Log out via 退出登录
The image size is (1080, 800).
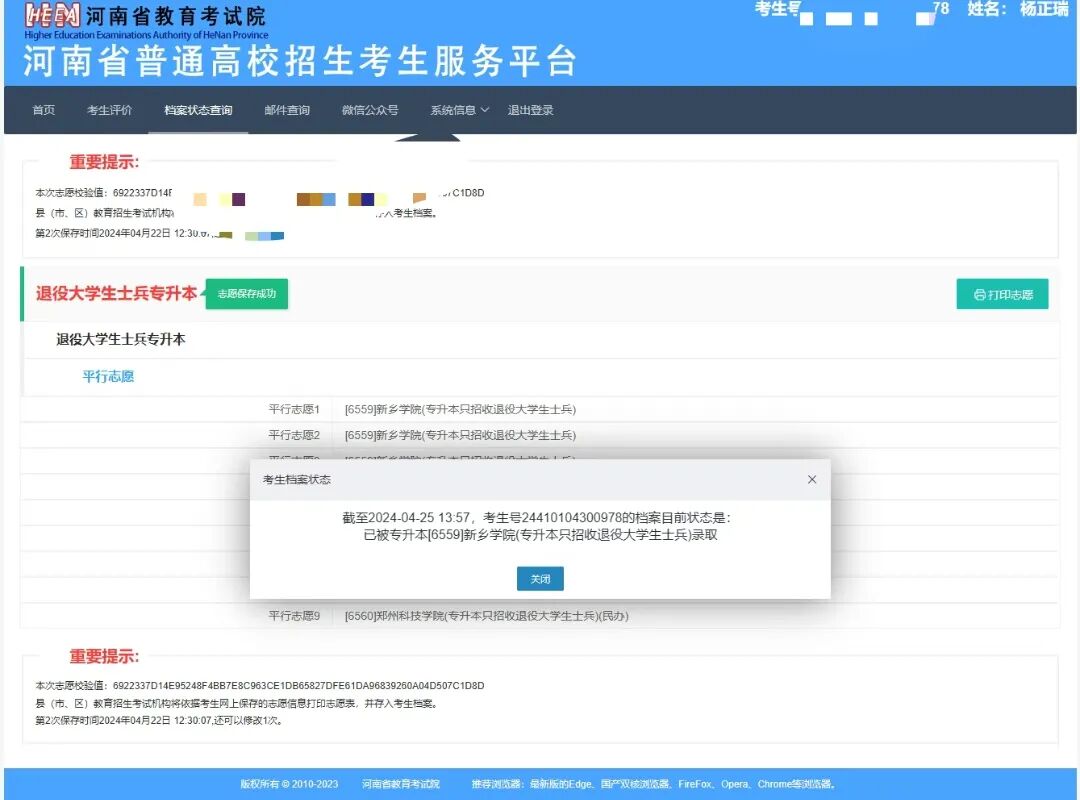click(x=530, y=110)
